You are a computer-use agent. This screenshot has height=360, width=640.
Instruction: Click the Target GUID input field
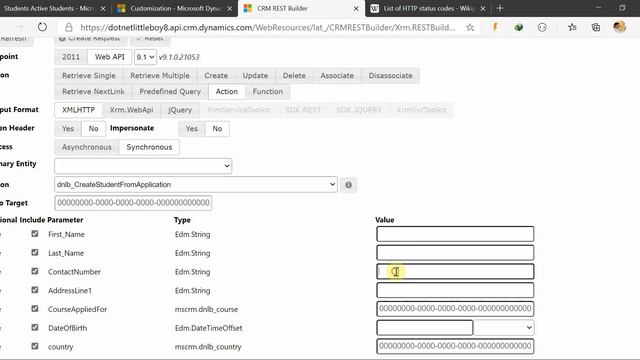pos(133,203)
